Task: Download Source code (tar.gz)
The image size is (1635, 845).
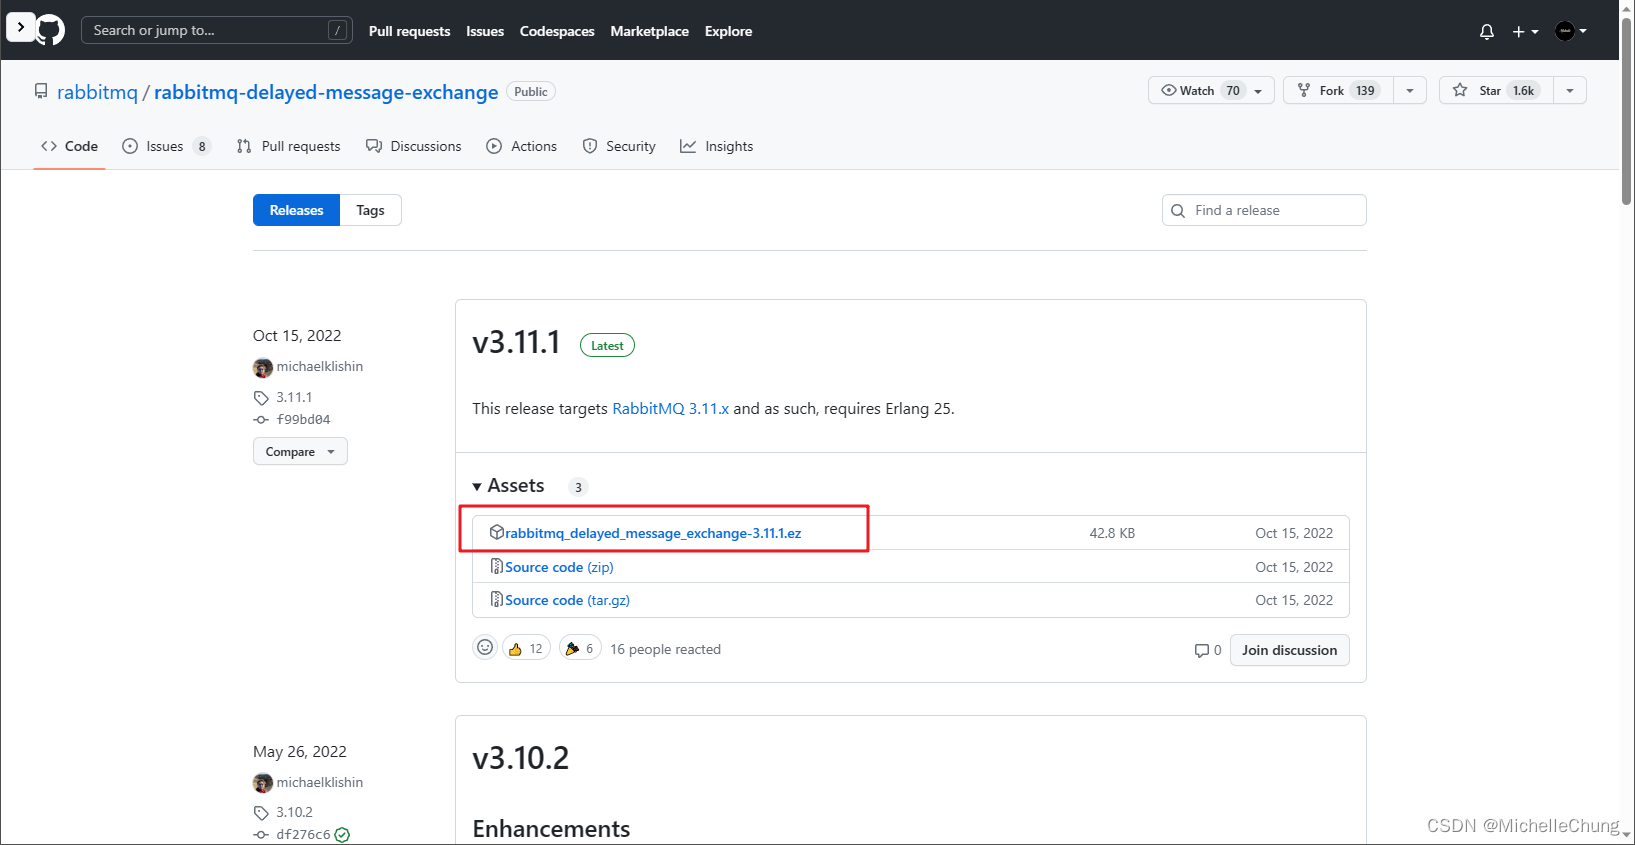Action: tap(567, 600)
